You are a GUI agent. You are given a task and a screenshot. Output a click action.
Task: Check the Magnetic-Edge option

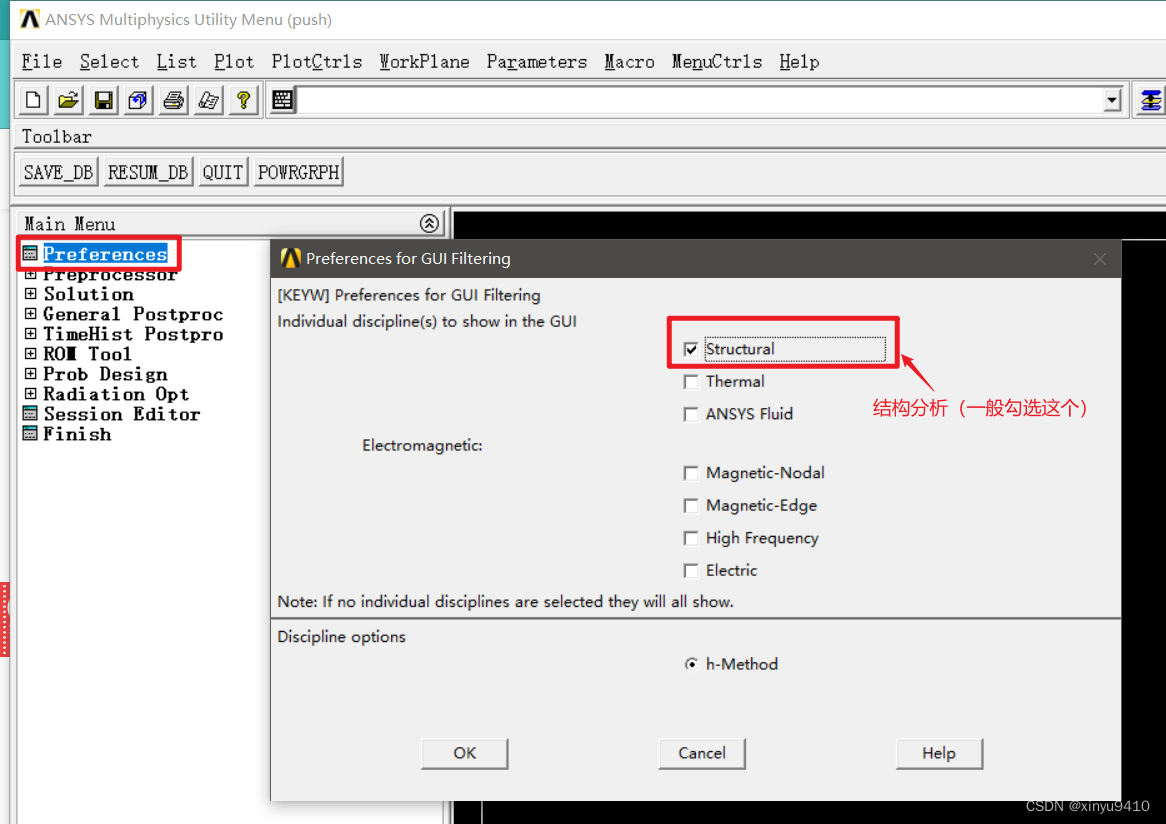click(691, 506)
